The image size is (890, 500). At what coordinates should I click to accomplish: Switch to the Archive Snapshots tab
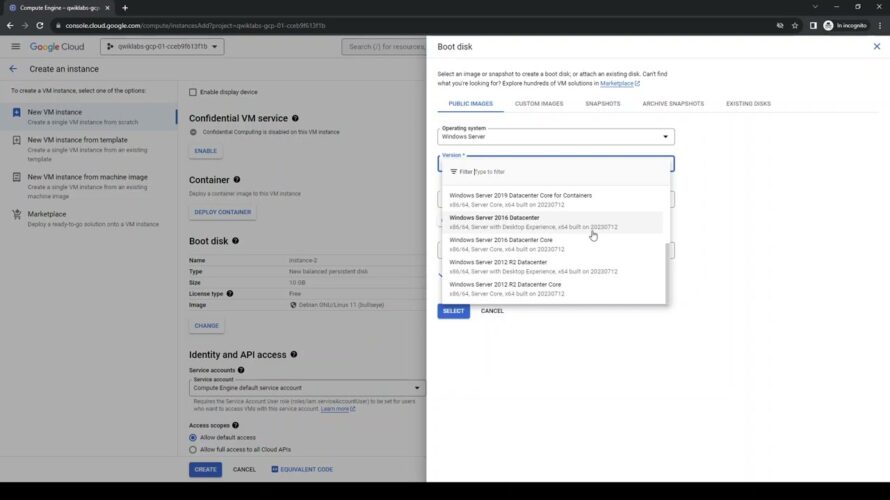click(x=673, y=104)
